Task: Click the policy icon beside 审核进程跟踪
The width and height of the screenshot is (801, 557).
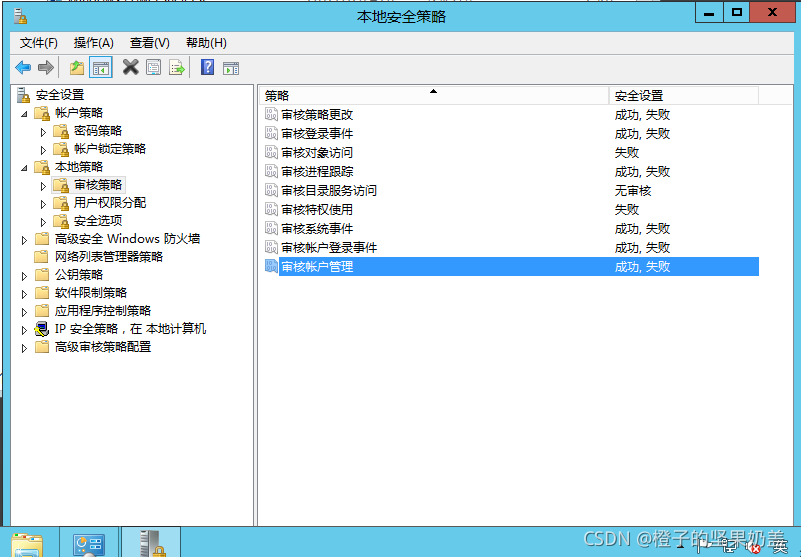Action: (271, 171)
